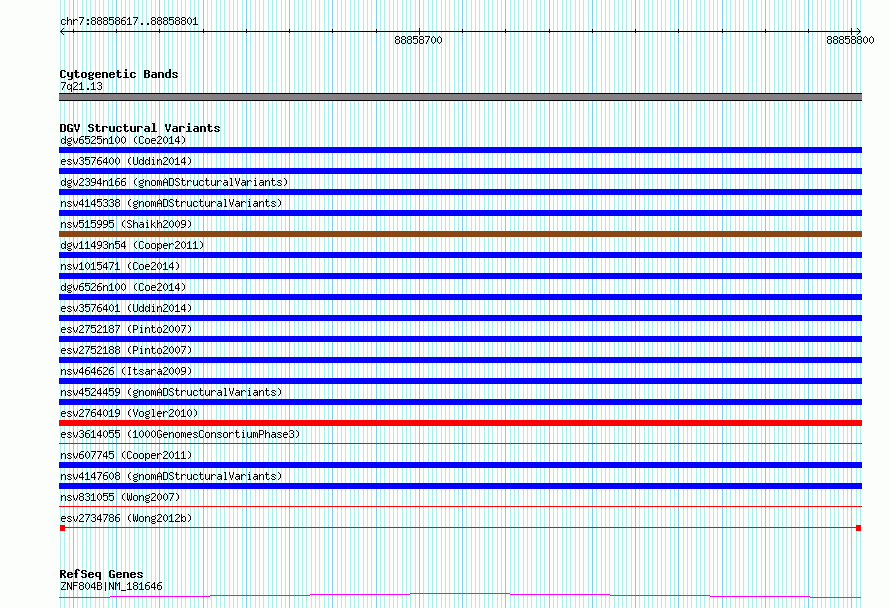
Task: Click the esv3576401 (Uddin2014) label
Action: (126, 308)
